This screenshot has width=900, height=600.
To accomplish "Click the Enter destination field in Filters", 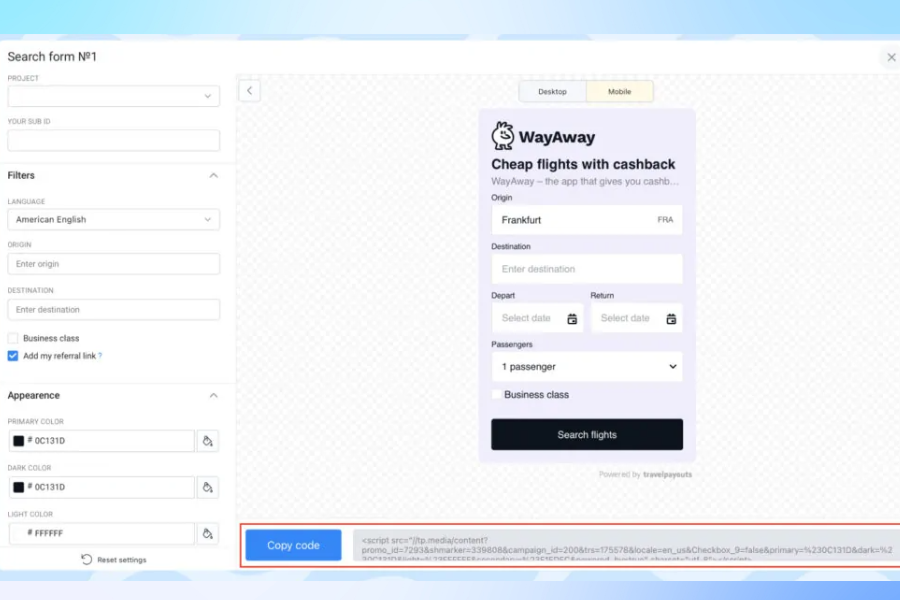I will point(113,310).
